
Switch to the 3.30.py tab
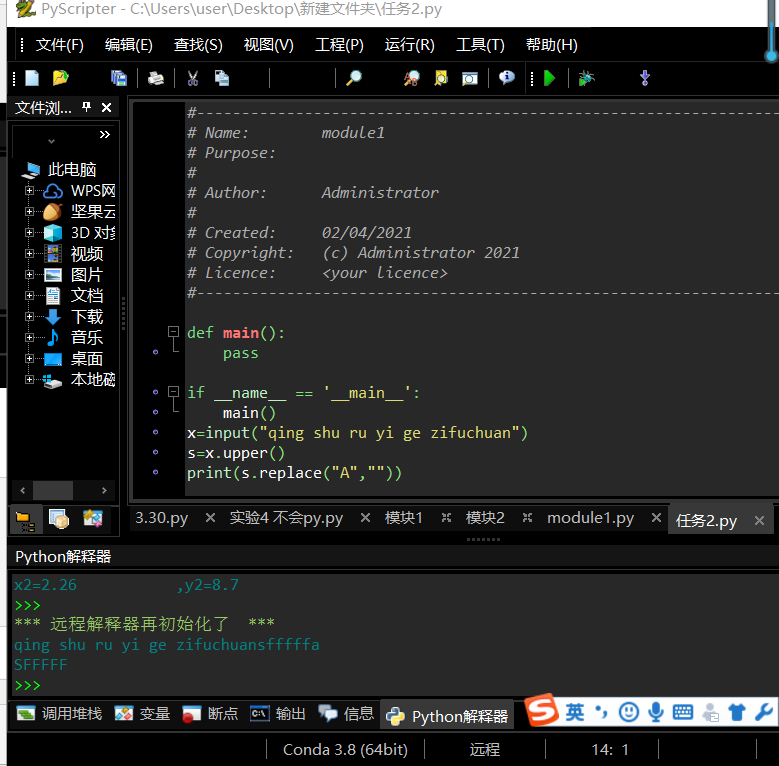[162, 518]
